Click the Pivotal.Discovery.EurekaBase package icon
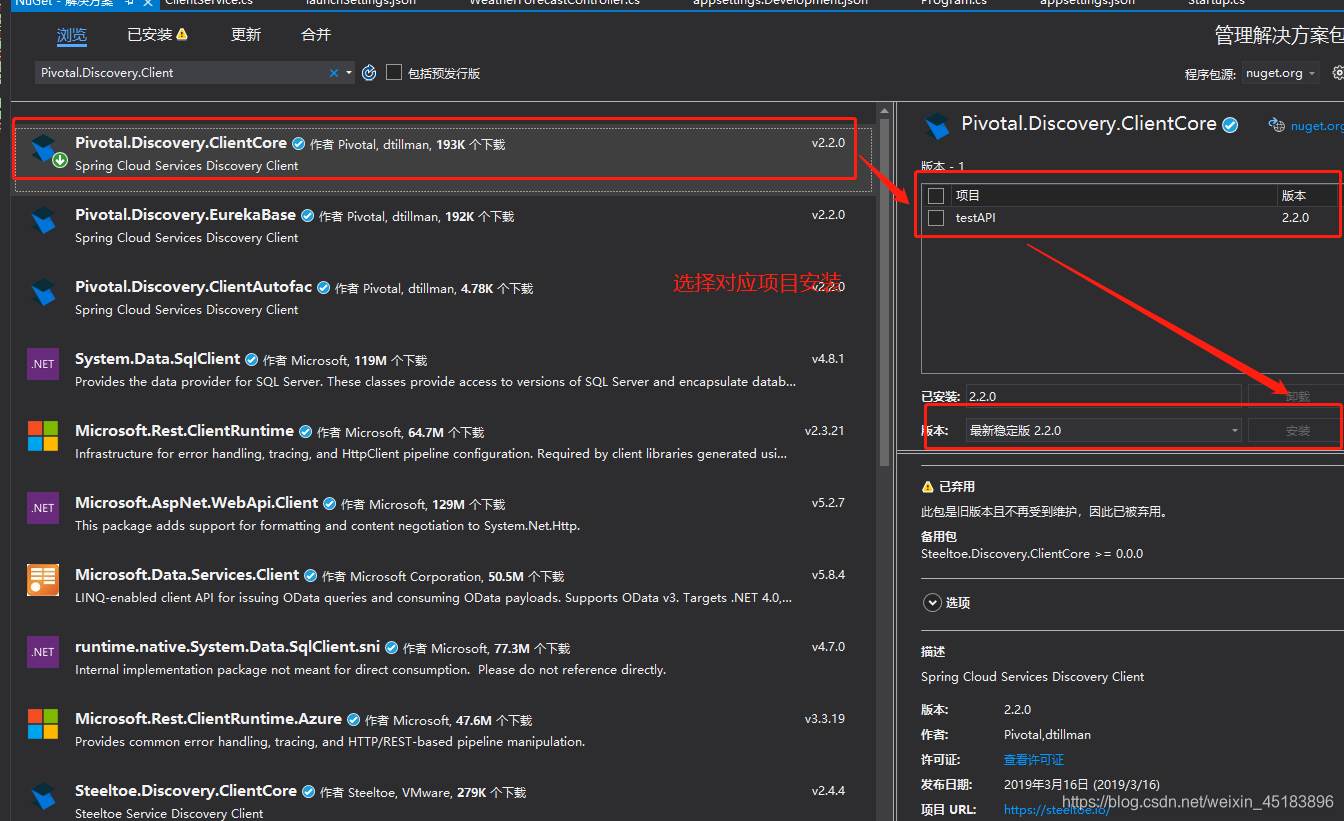This screenshot has width=1344, height=821. tap(43, 222)
